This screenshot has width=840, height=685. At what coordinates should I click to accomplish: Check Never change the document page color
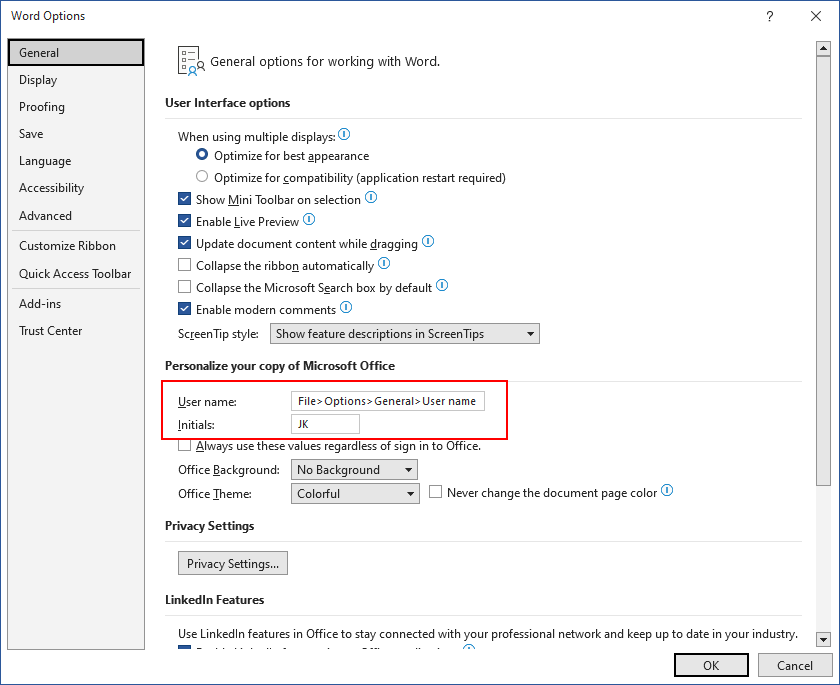tap(436, 492)
